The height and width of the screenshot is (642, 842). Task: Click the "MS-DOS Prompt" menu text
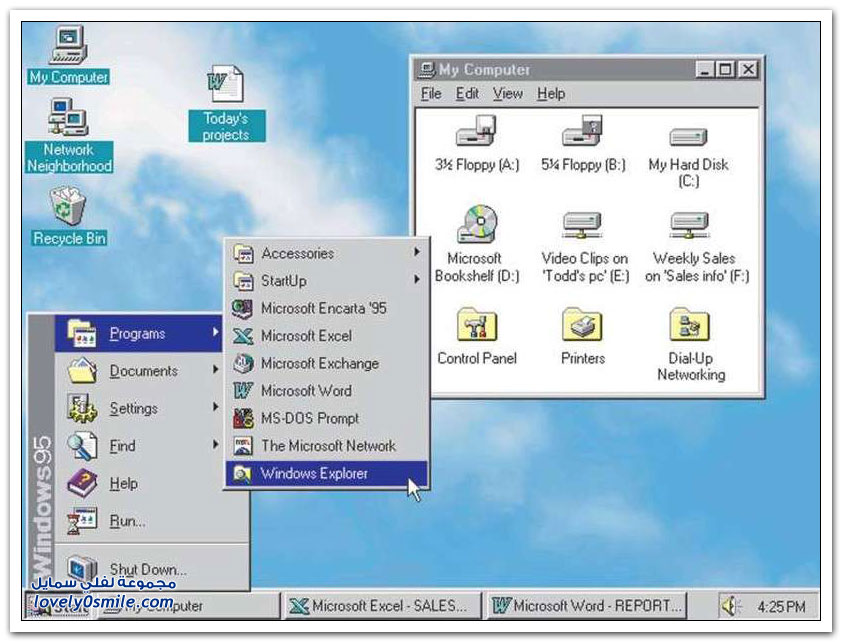(x=310, y=418)
